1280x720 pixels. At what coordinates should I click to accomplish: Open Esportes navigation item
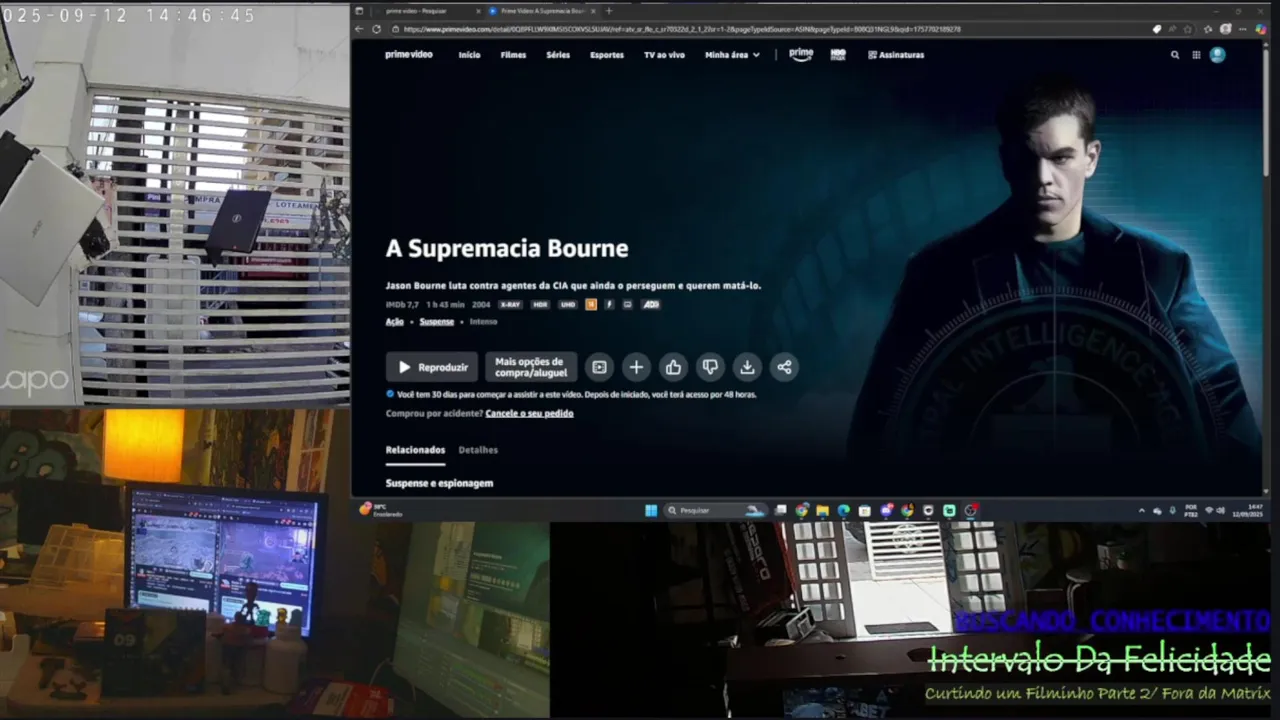coord(607,55)
